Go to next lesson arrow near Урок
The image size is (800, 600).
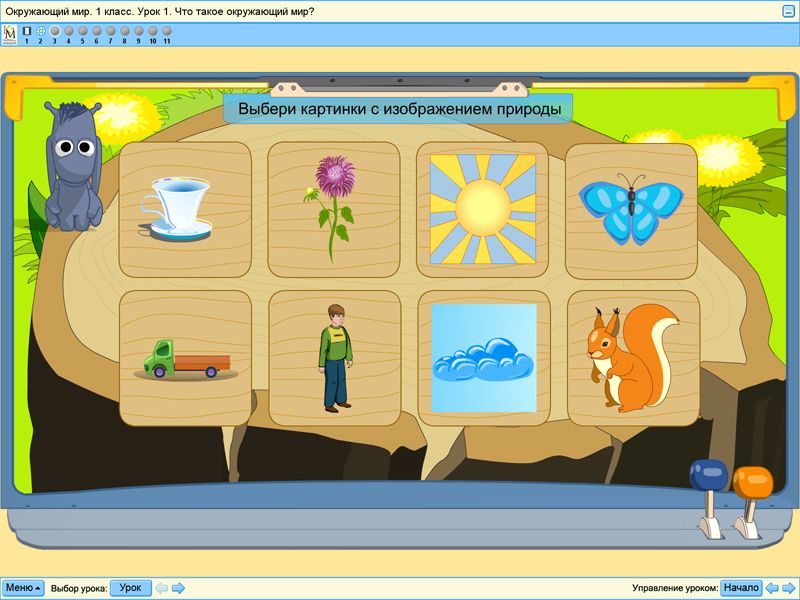[x=178, y=588]
